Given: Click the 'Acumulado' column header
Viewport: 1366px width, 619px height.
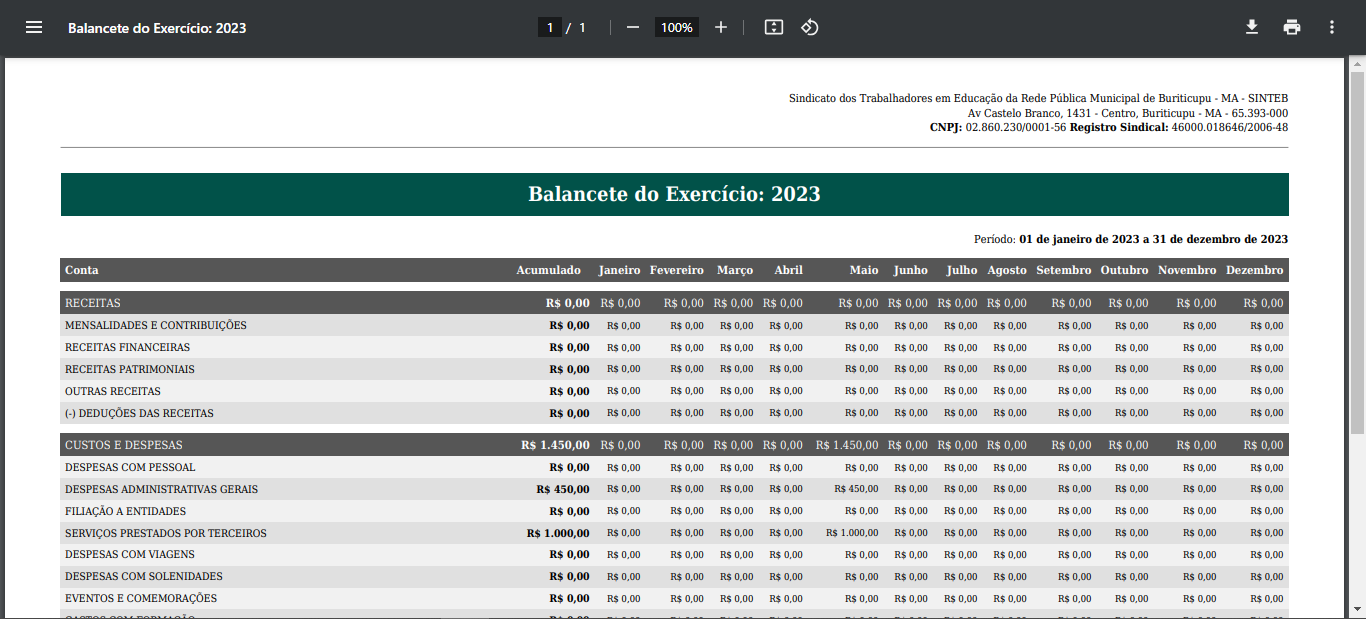Looking at the screenshot, I should (x=548, y=271).
